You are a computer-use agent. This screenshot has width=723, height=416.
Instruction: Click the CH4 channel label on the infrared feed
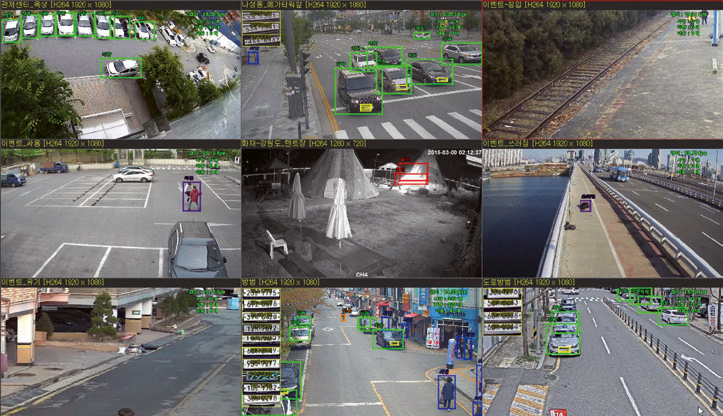pos(360,272)
